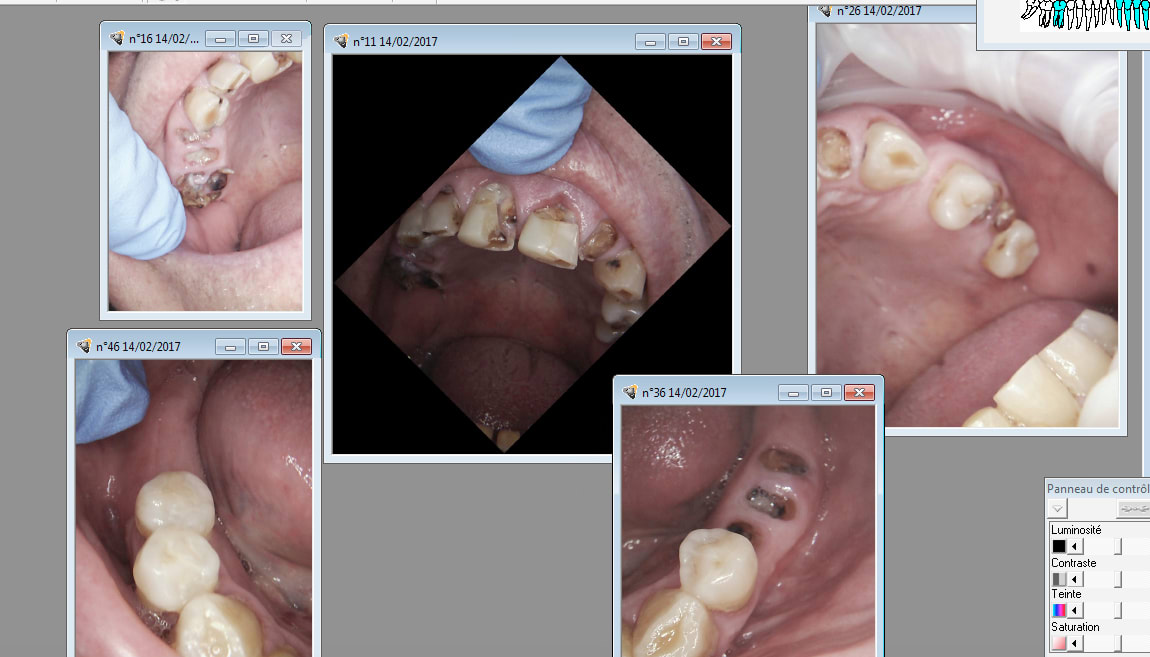Maximize the n°36 image window
Image resolution: width=1150 pixels, height=657 pixels.
pyautogui.click(x=826, y=393)
